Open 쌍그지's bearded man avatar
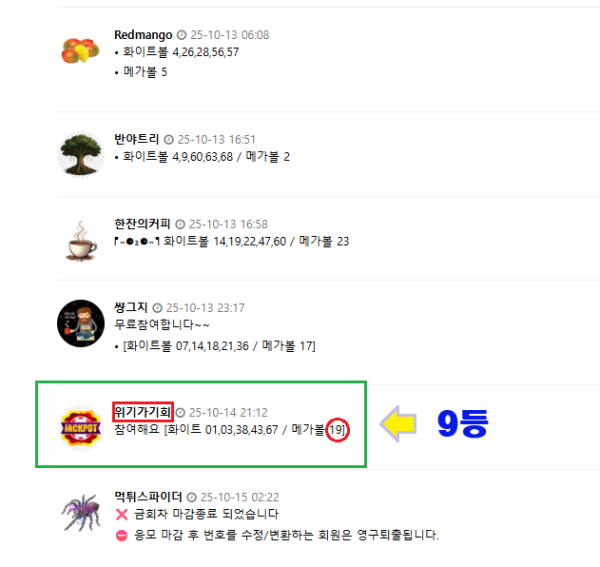The width and height of the screenshot is (600, 567). (81, 323)
